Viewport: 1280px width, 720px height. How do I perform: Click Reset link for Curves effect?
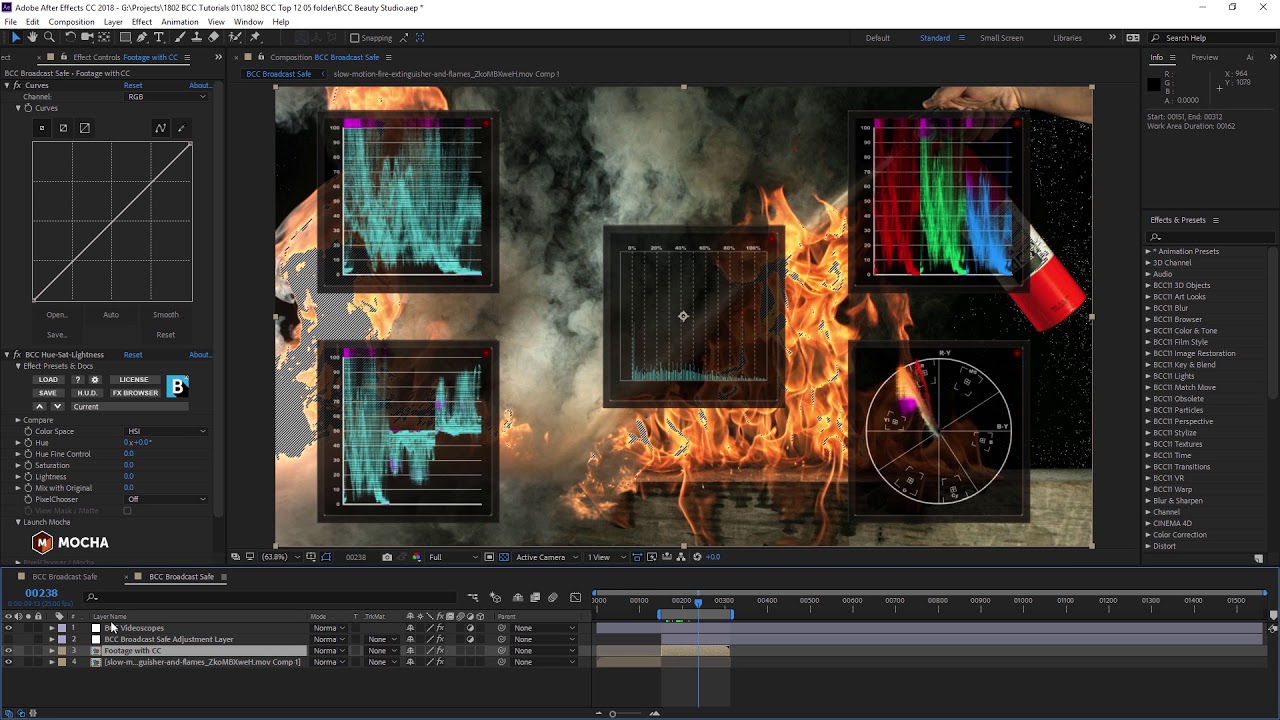point(133,85)
